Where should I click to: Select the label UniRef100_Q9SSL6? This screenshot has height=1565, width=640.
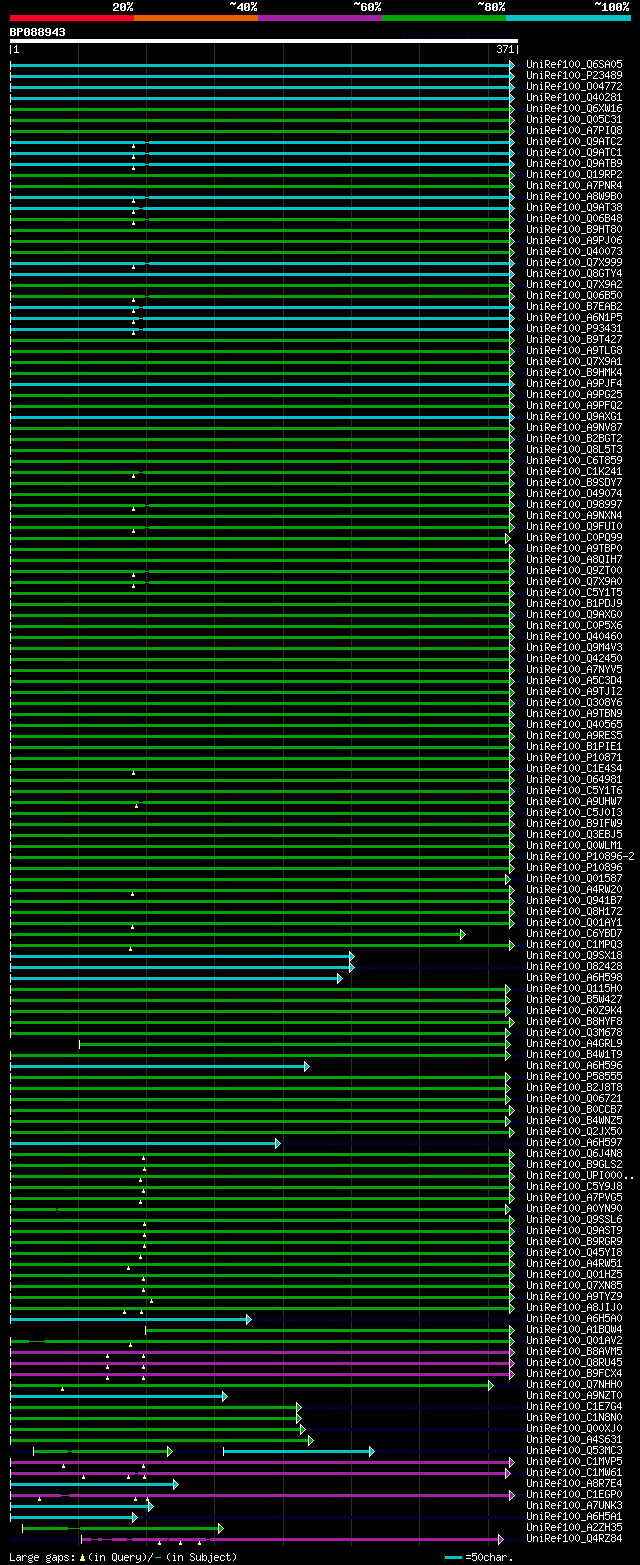(x=573, y=1219)
